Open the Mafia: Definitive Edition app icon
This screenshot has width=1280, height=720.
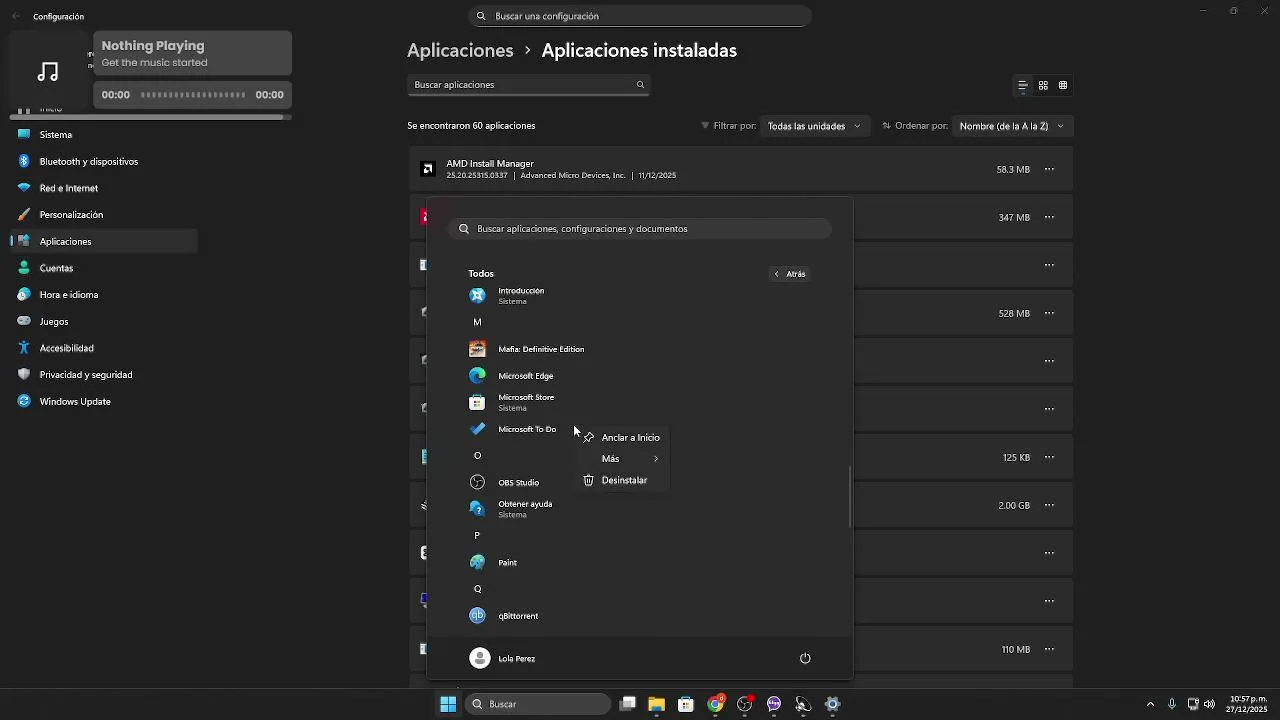[477, 349]
